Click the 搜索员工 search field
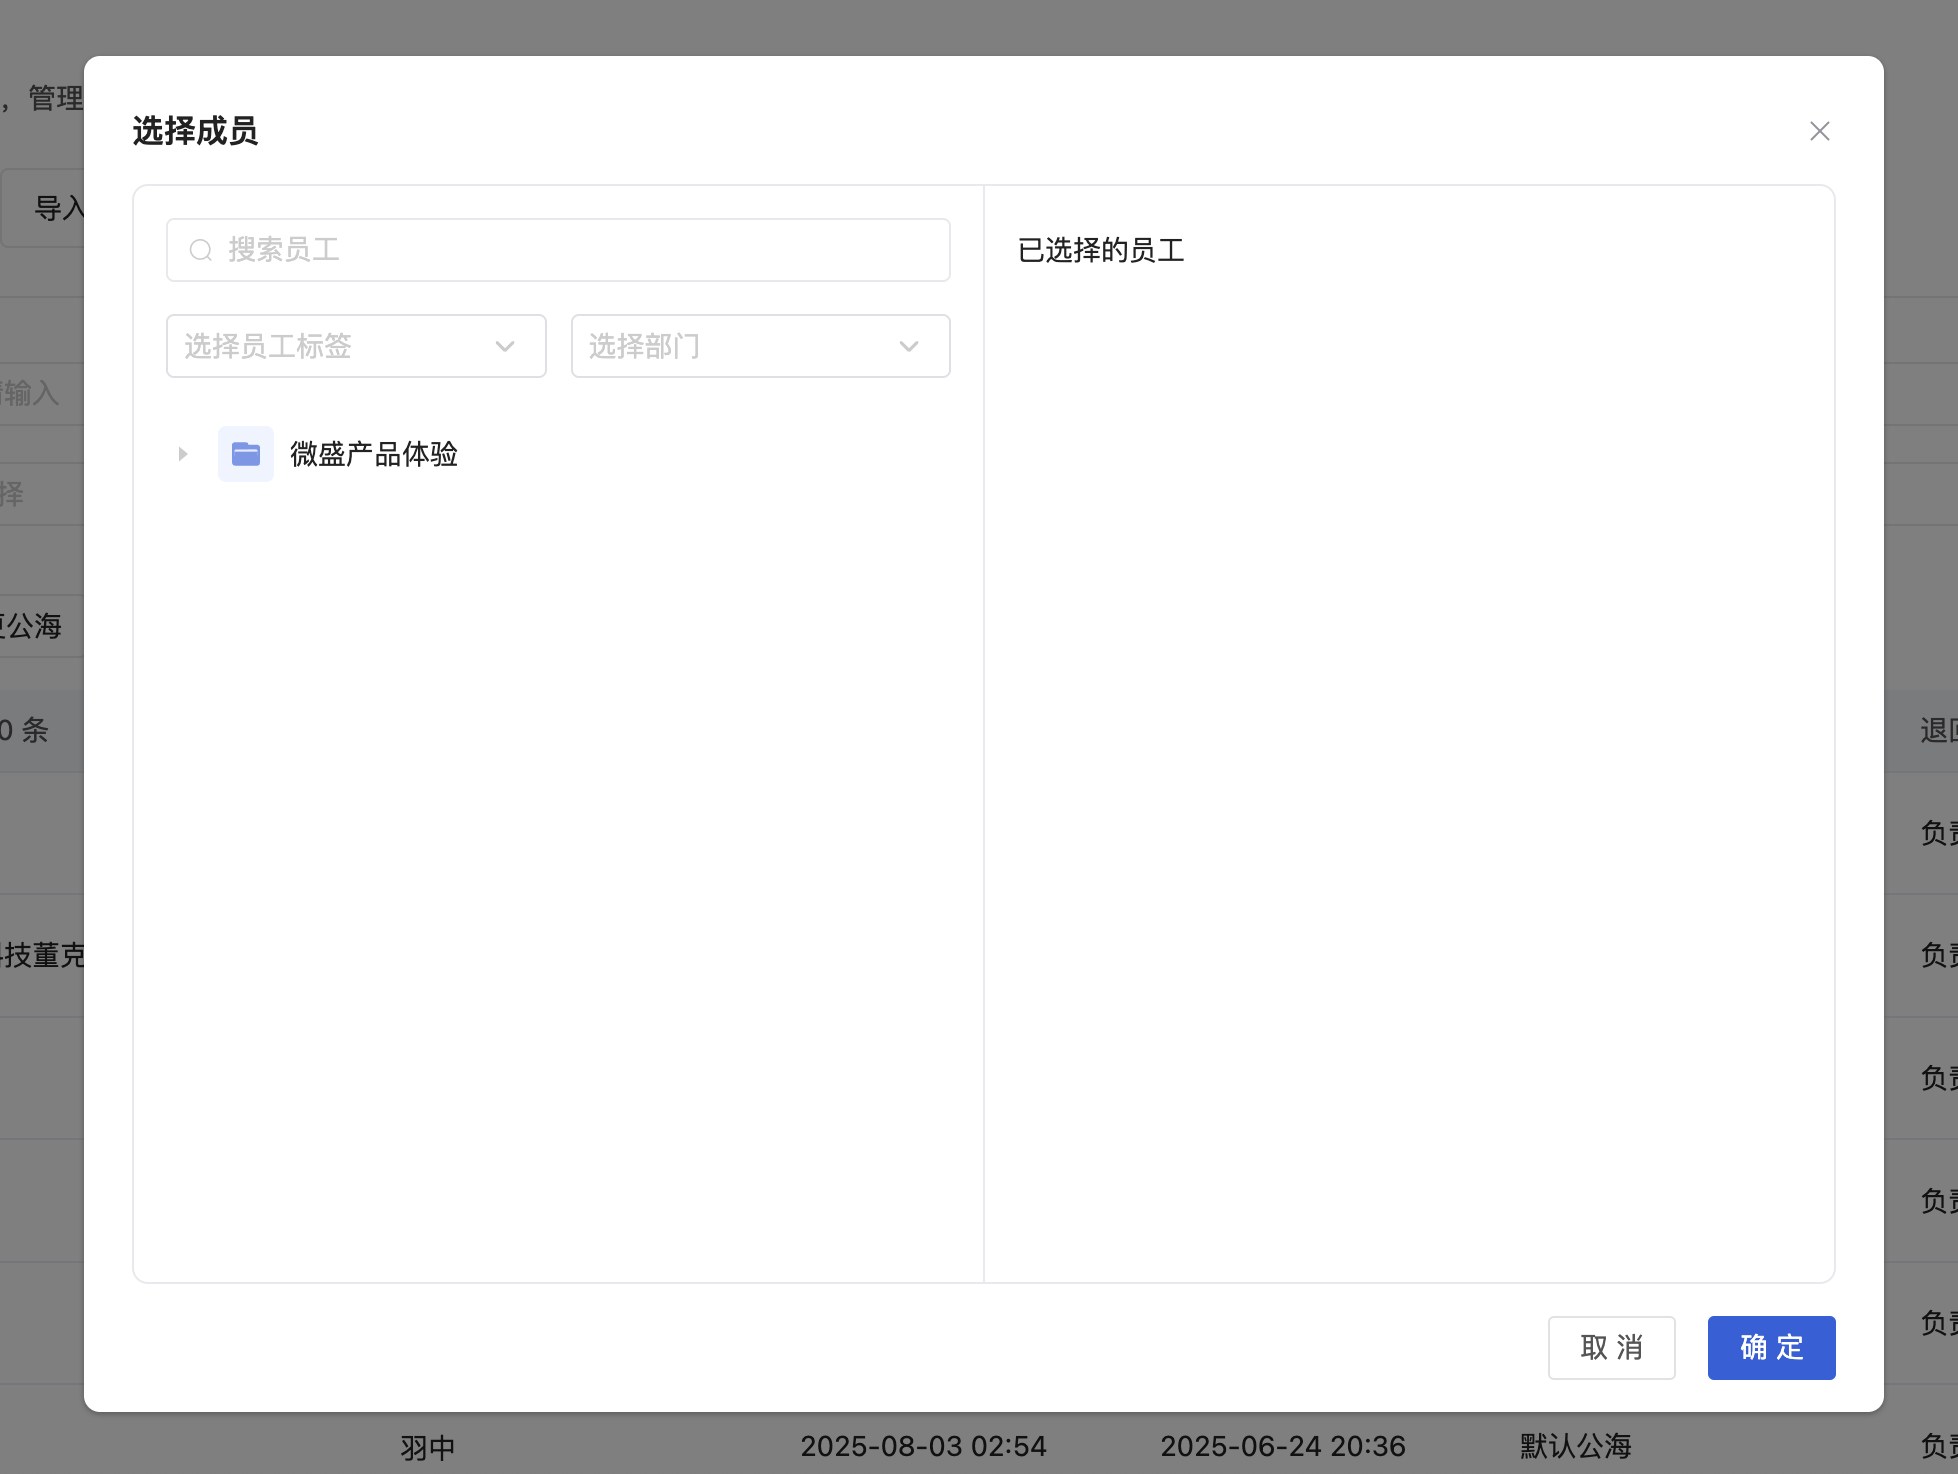1958x1474 pixels. pyautogui.click(x=558, y=250)
